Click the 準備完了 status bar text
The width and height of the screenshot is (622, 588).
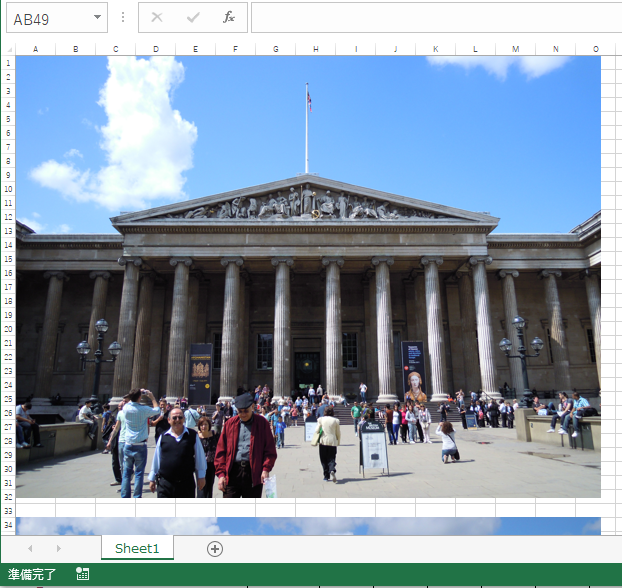[x=33, y=574]
